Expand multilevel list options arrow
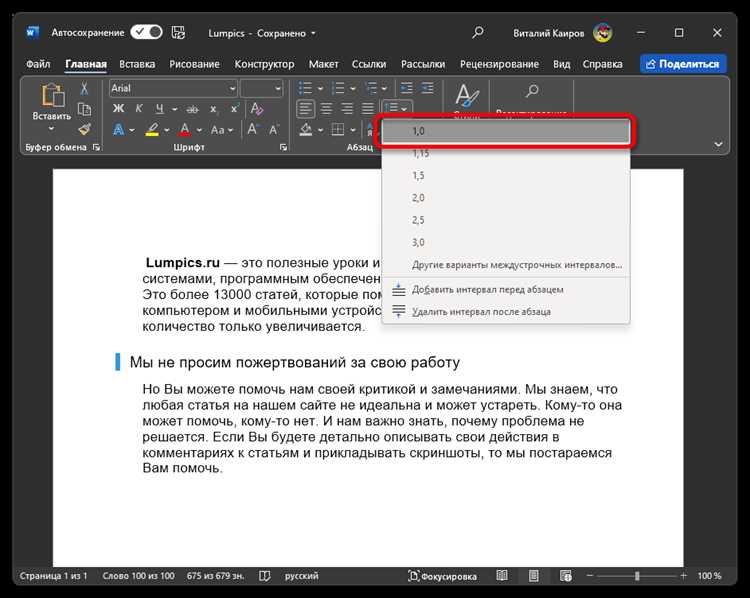Screen dimensions: 750x598 click(384, 89)
